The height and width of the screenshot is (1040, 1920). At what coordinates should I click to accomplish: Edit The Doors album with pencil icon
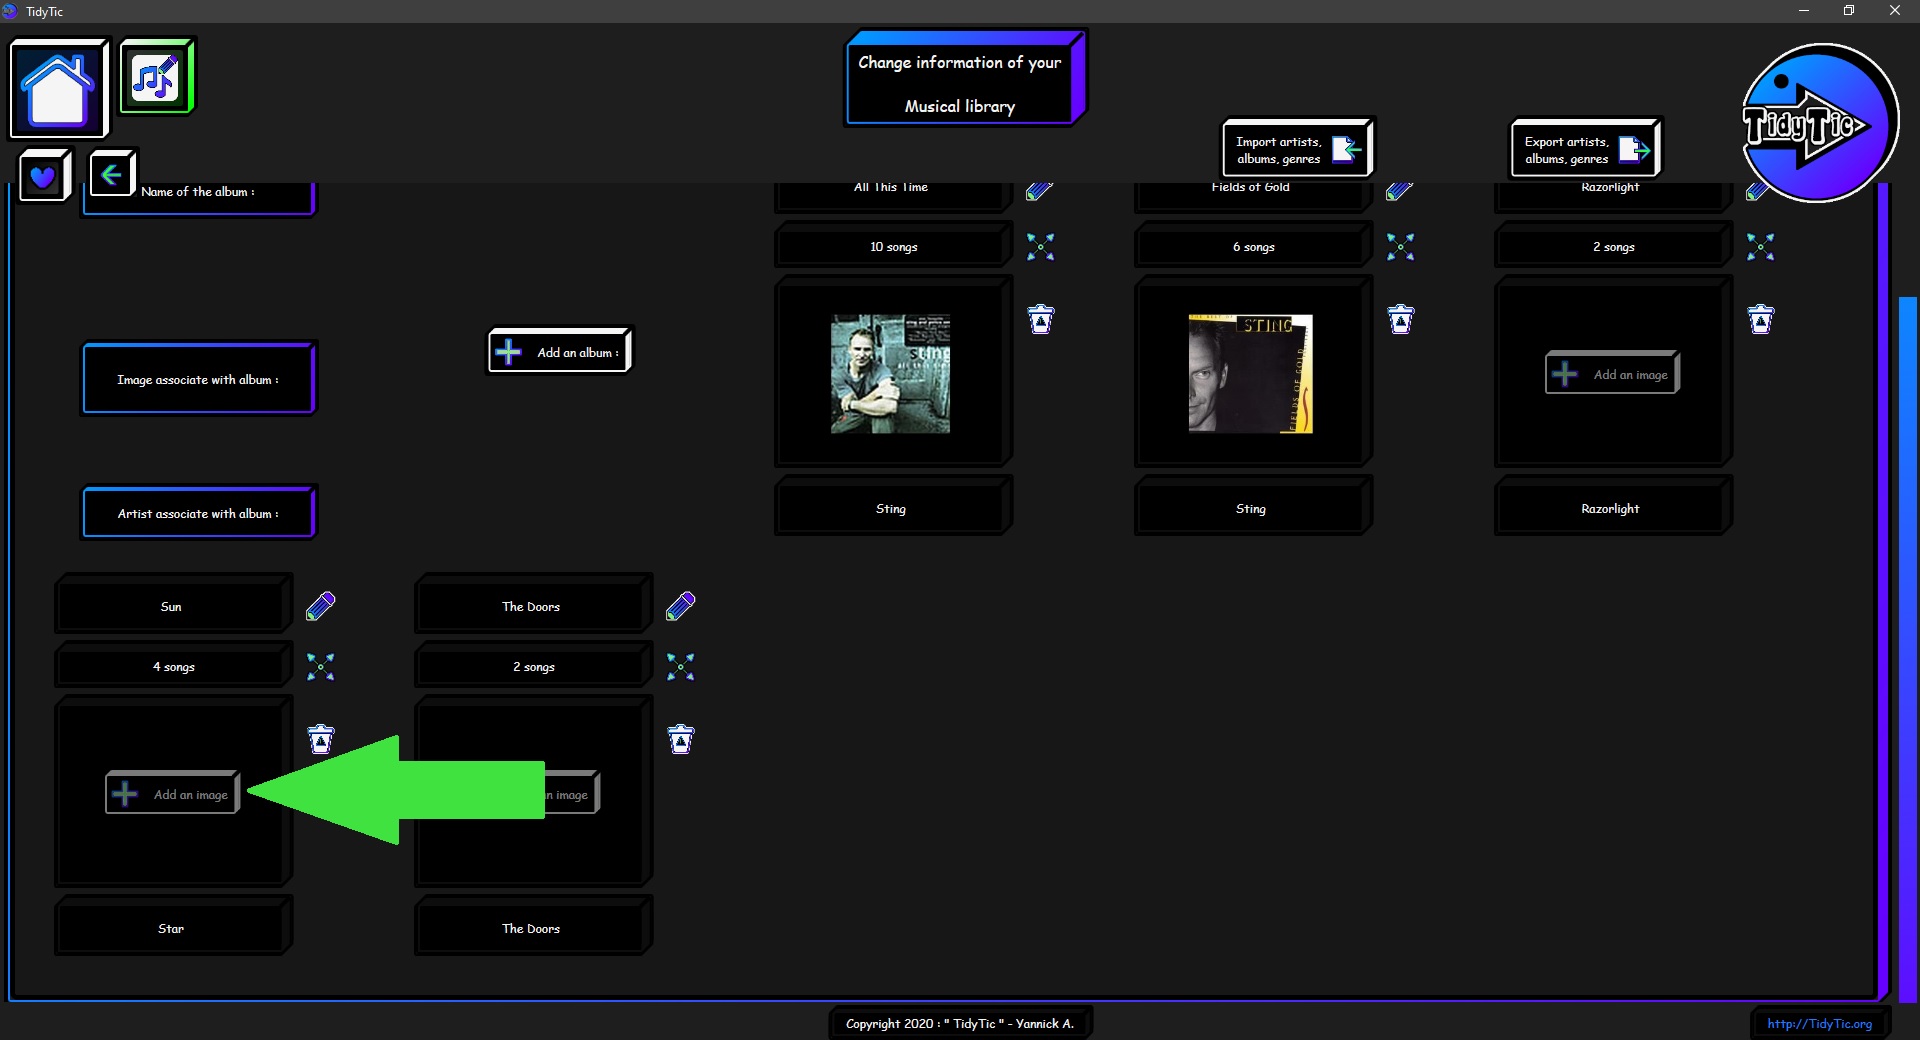pyautogui.click(x=681, y=606)
